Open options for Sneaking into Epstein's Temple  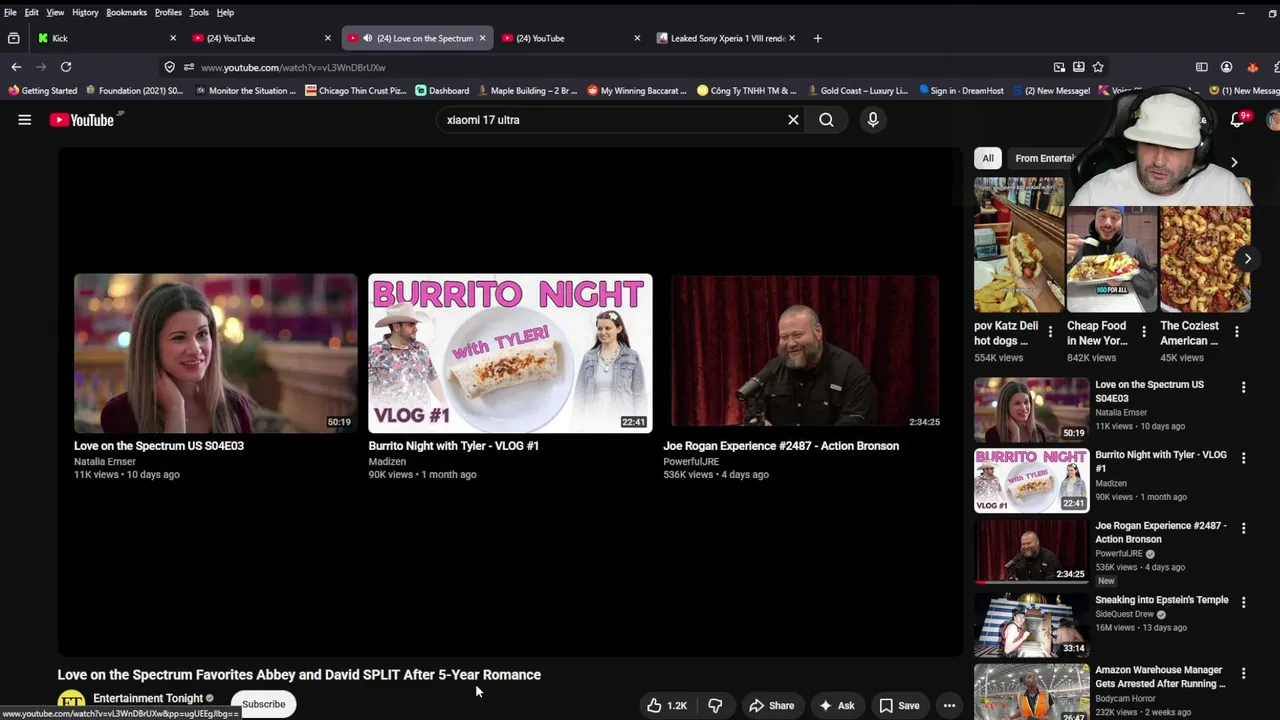coord(1243,602)
